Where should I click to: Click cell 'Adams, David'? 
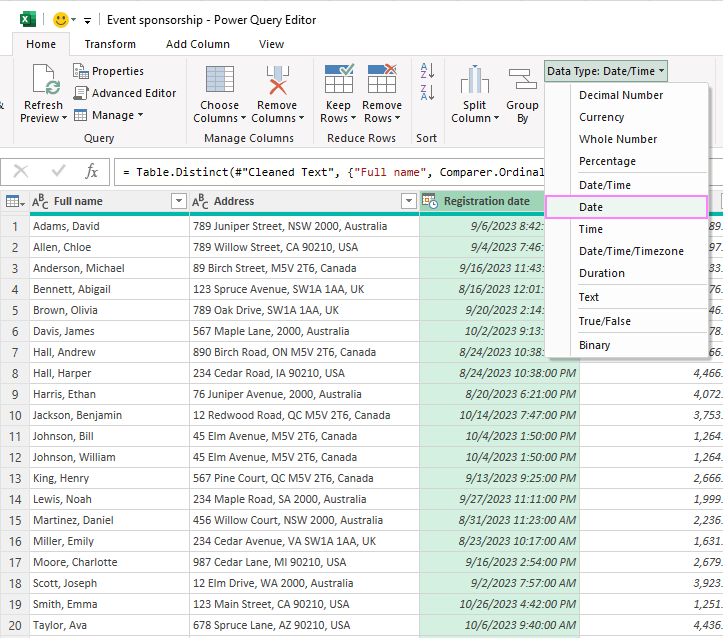pyautogui.click(x=110, y=226)
